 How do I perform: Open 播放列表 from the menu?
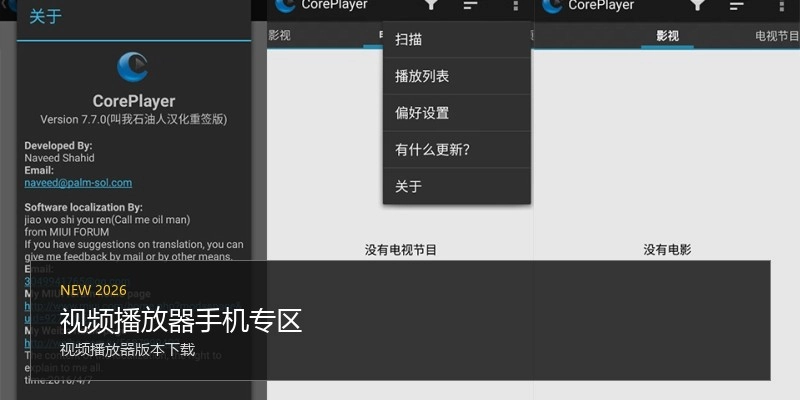[x=457, y=76]
